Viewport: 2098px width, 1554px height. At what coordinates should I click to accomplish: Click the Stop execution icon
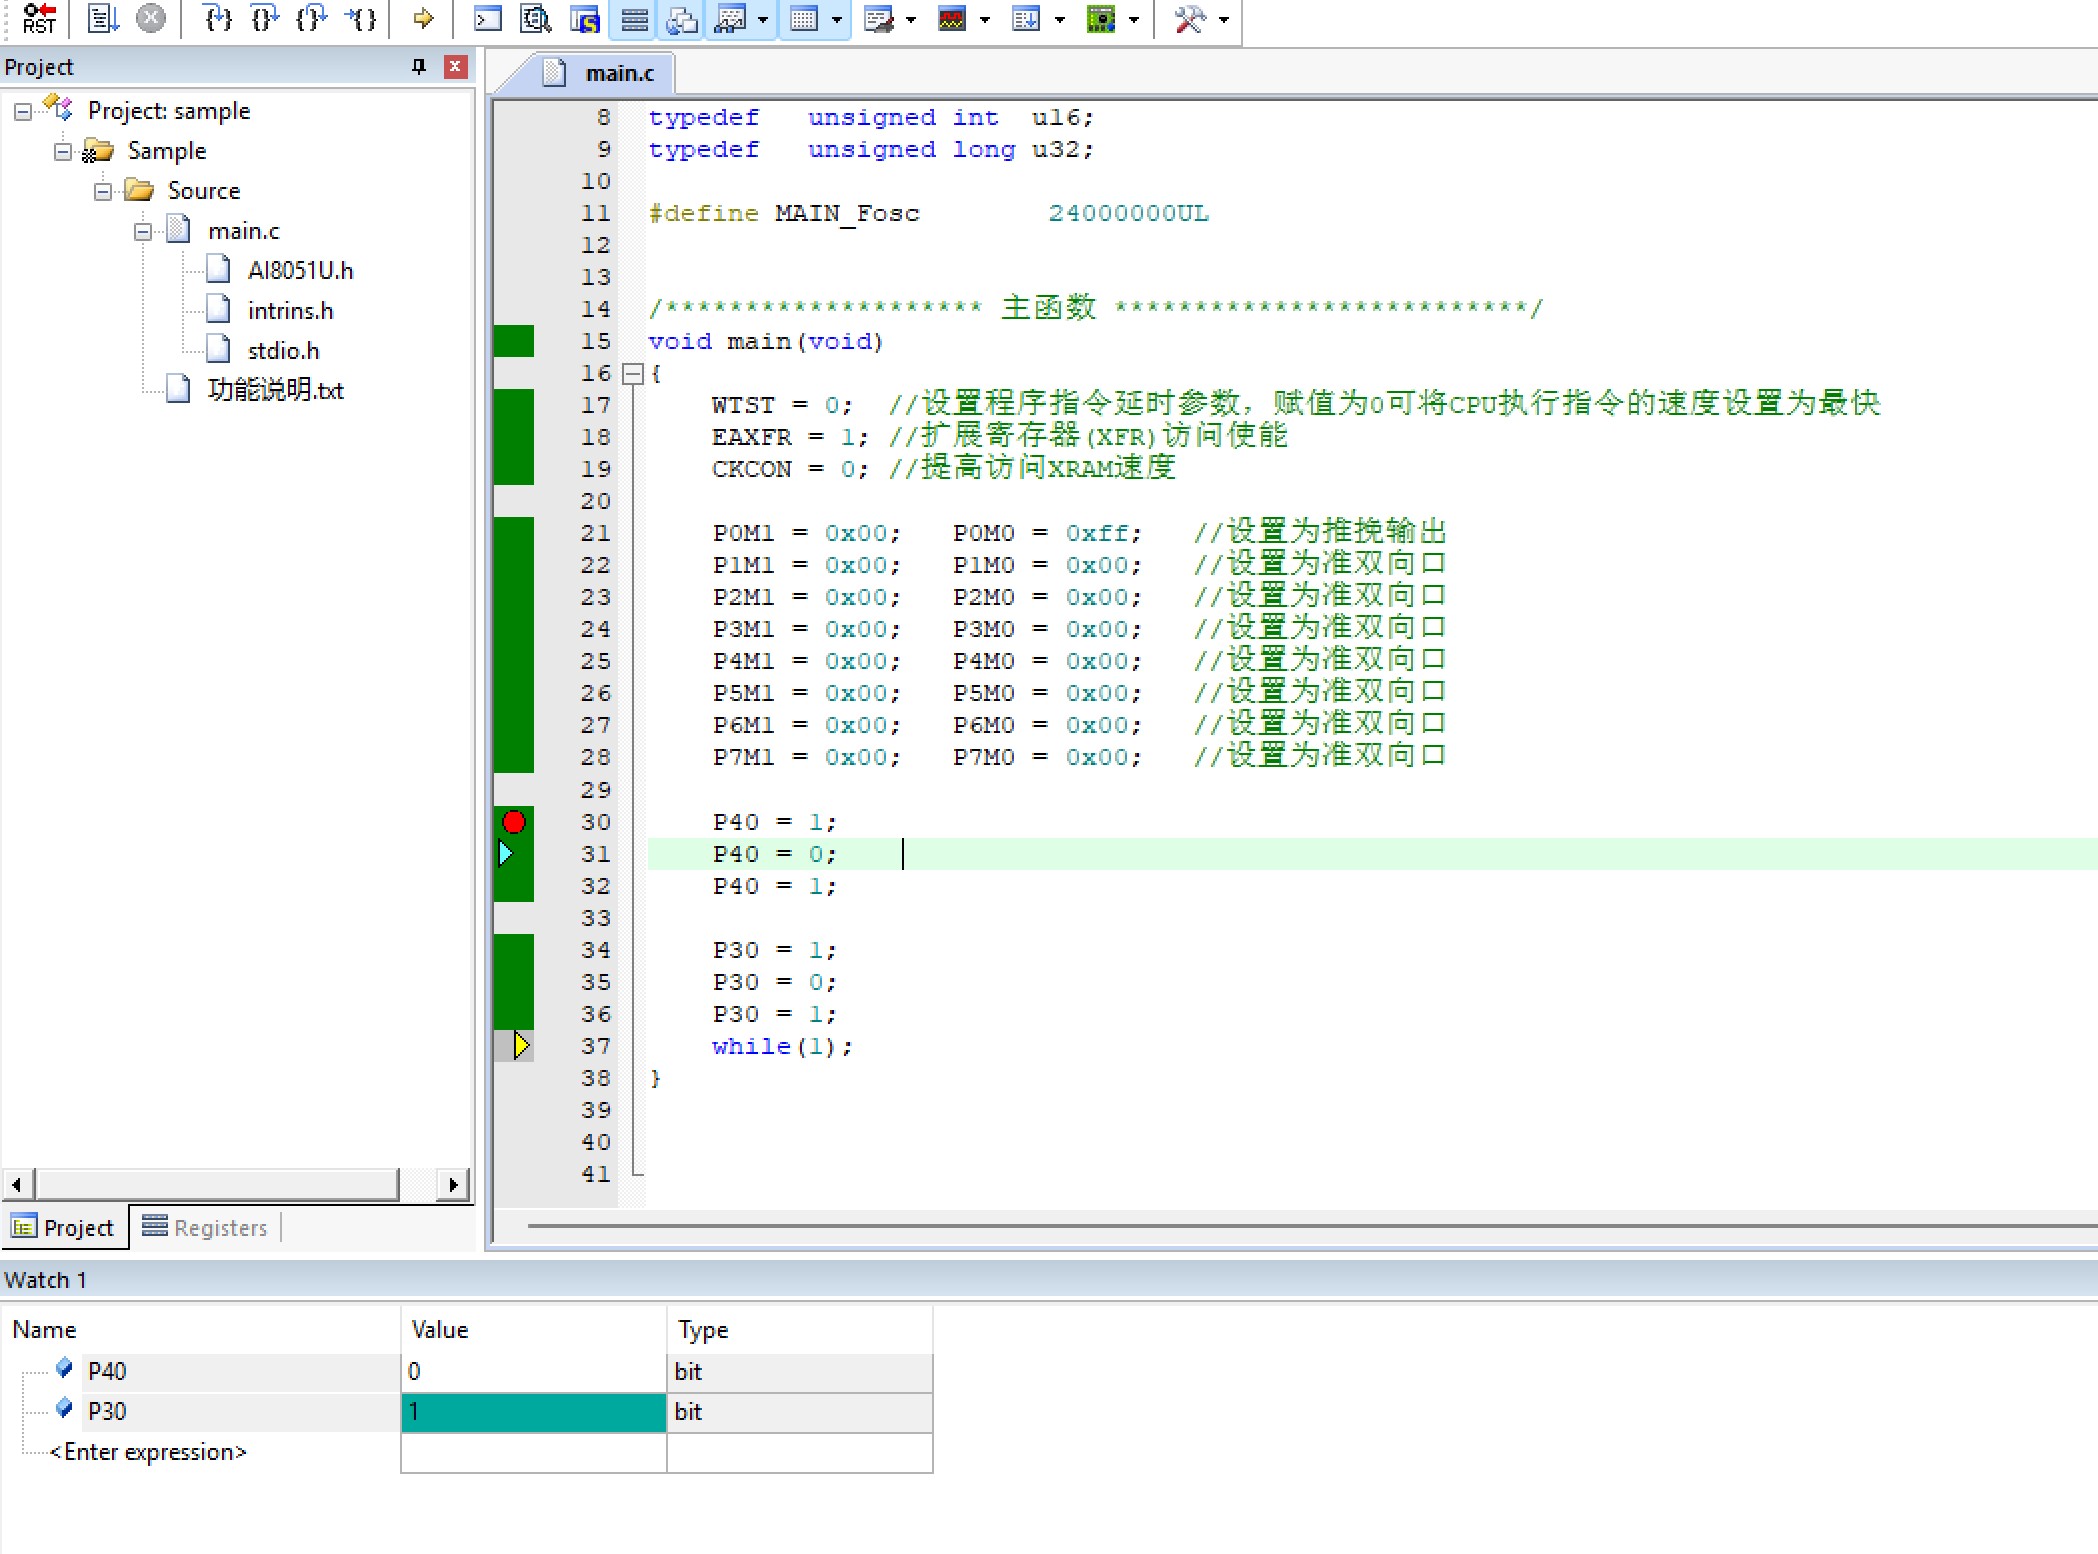pyautogui.click(x=150, y=19)
